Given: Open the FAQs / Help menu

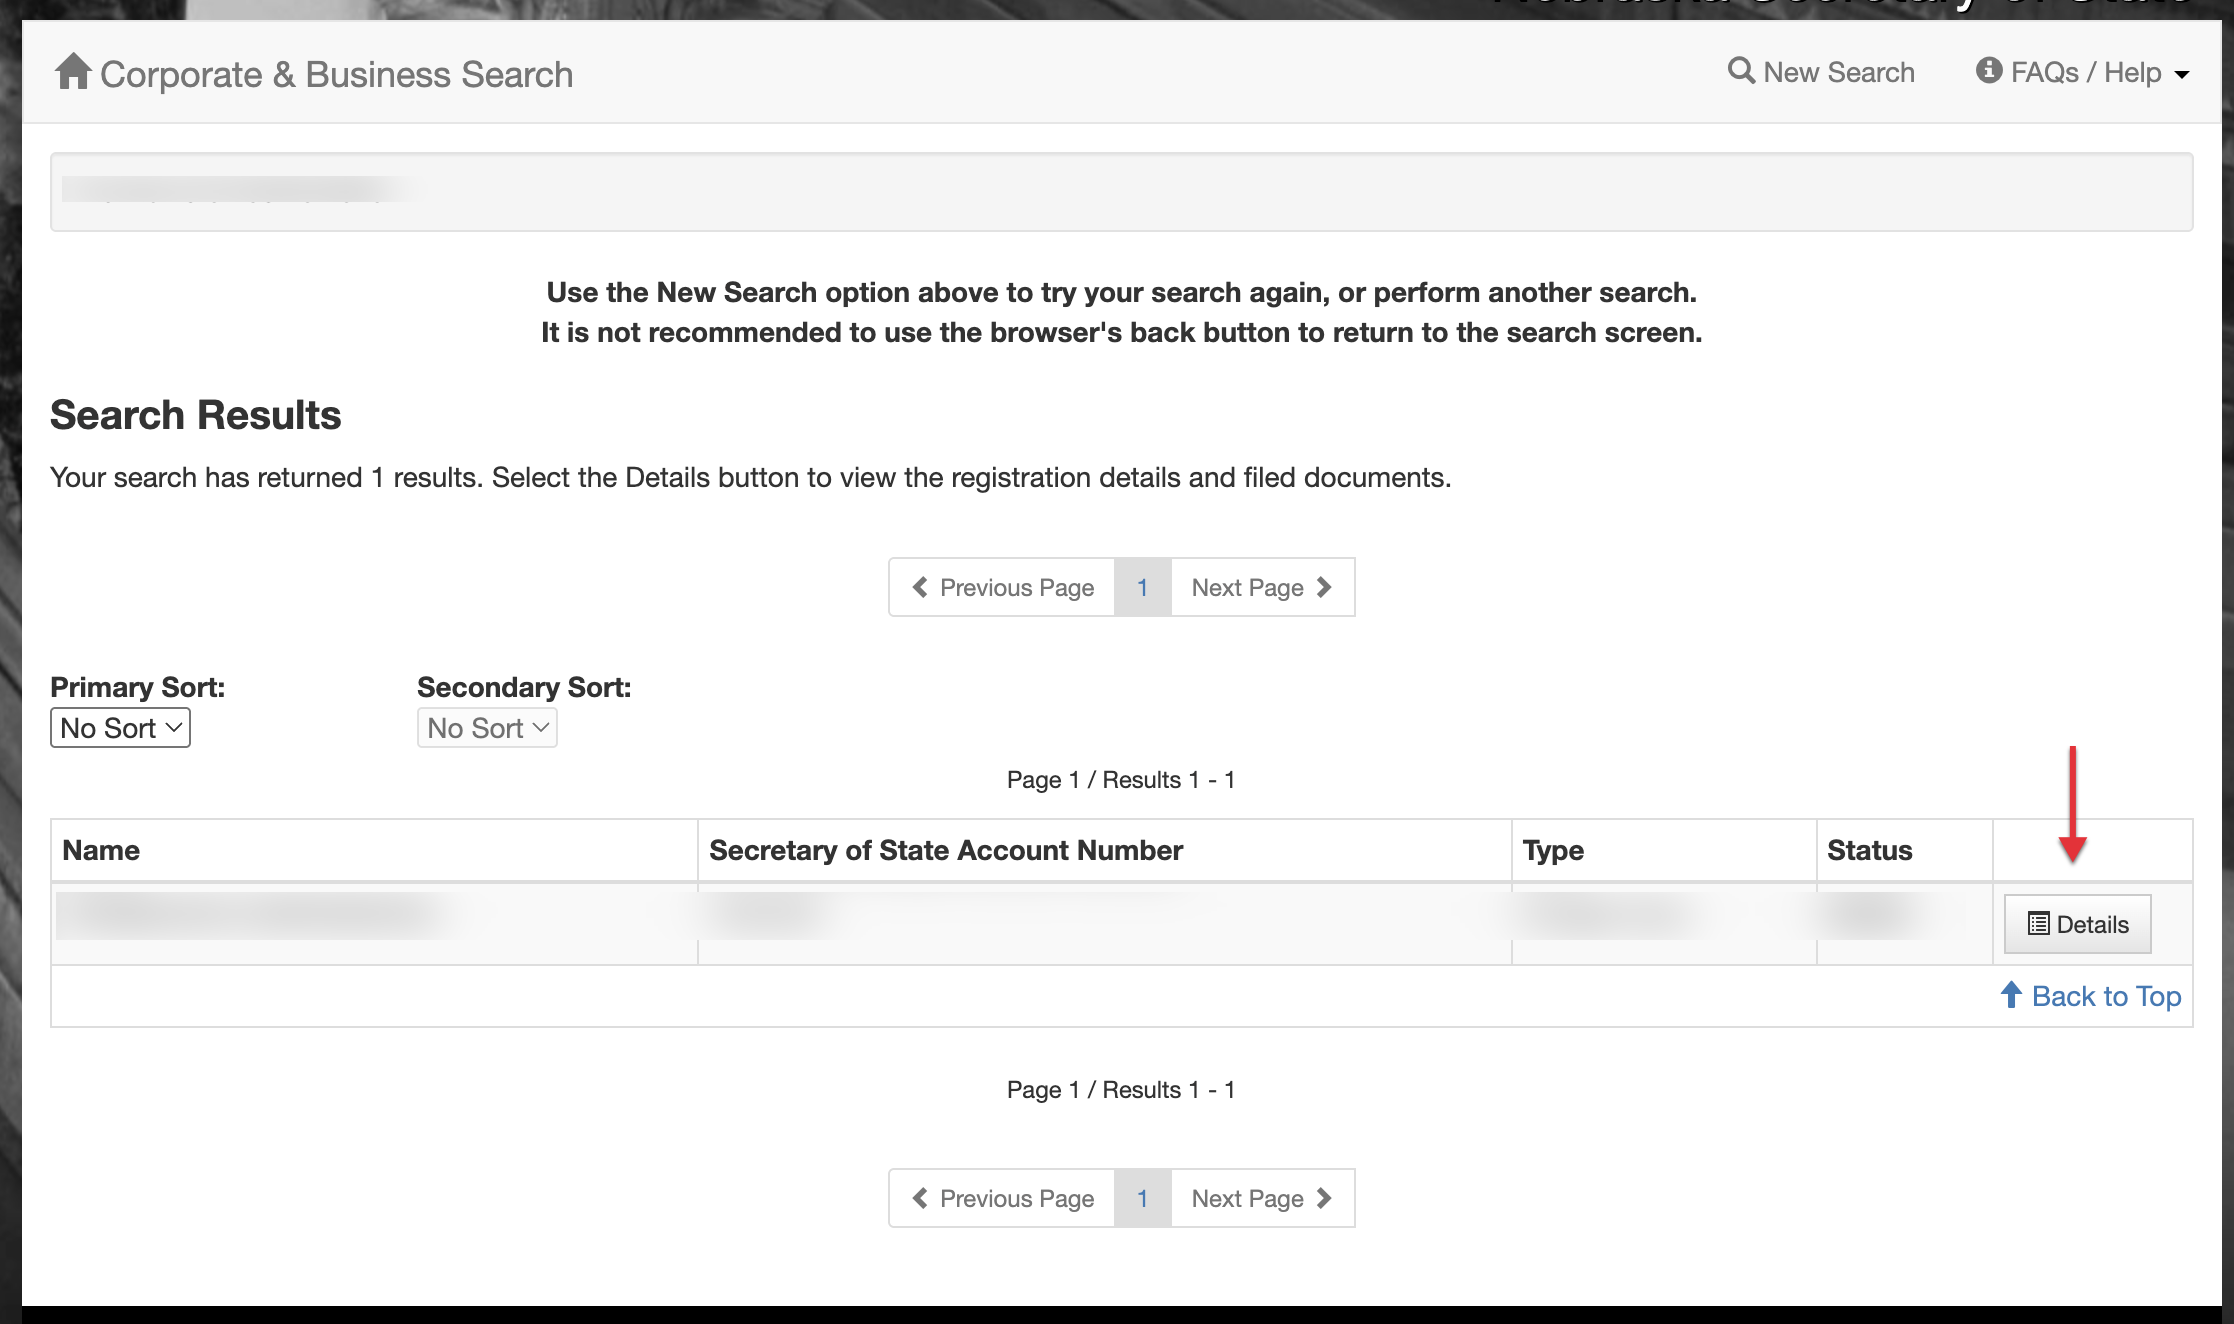Looking at the screenshot, I should click(x=2085, y=72).
